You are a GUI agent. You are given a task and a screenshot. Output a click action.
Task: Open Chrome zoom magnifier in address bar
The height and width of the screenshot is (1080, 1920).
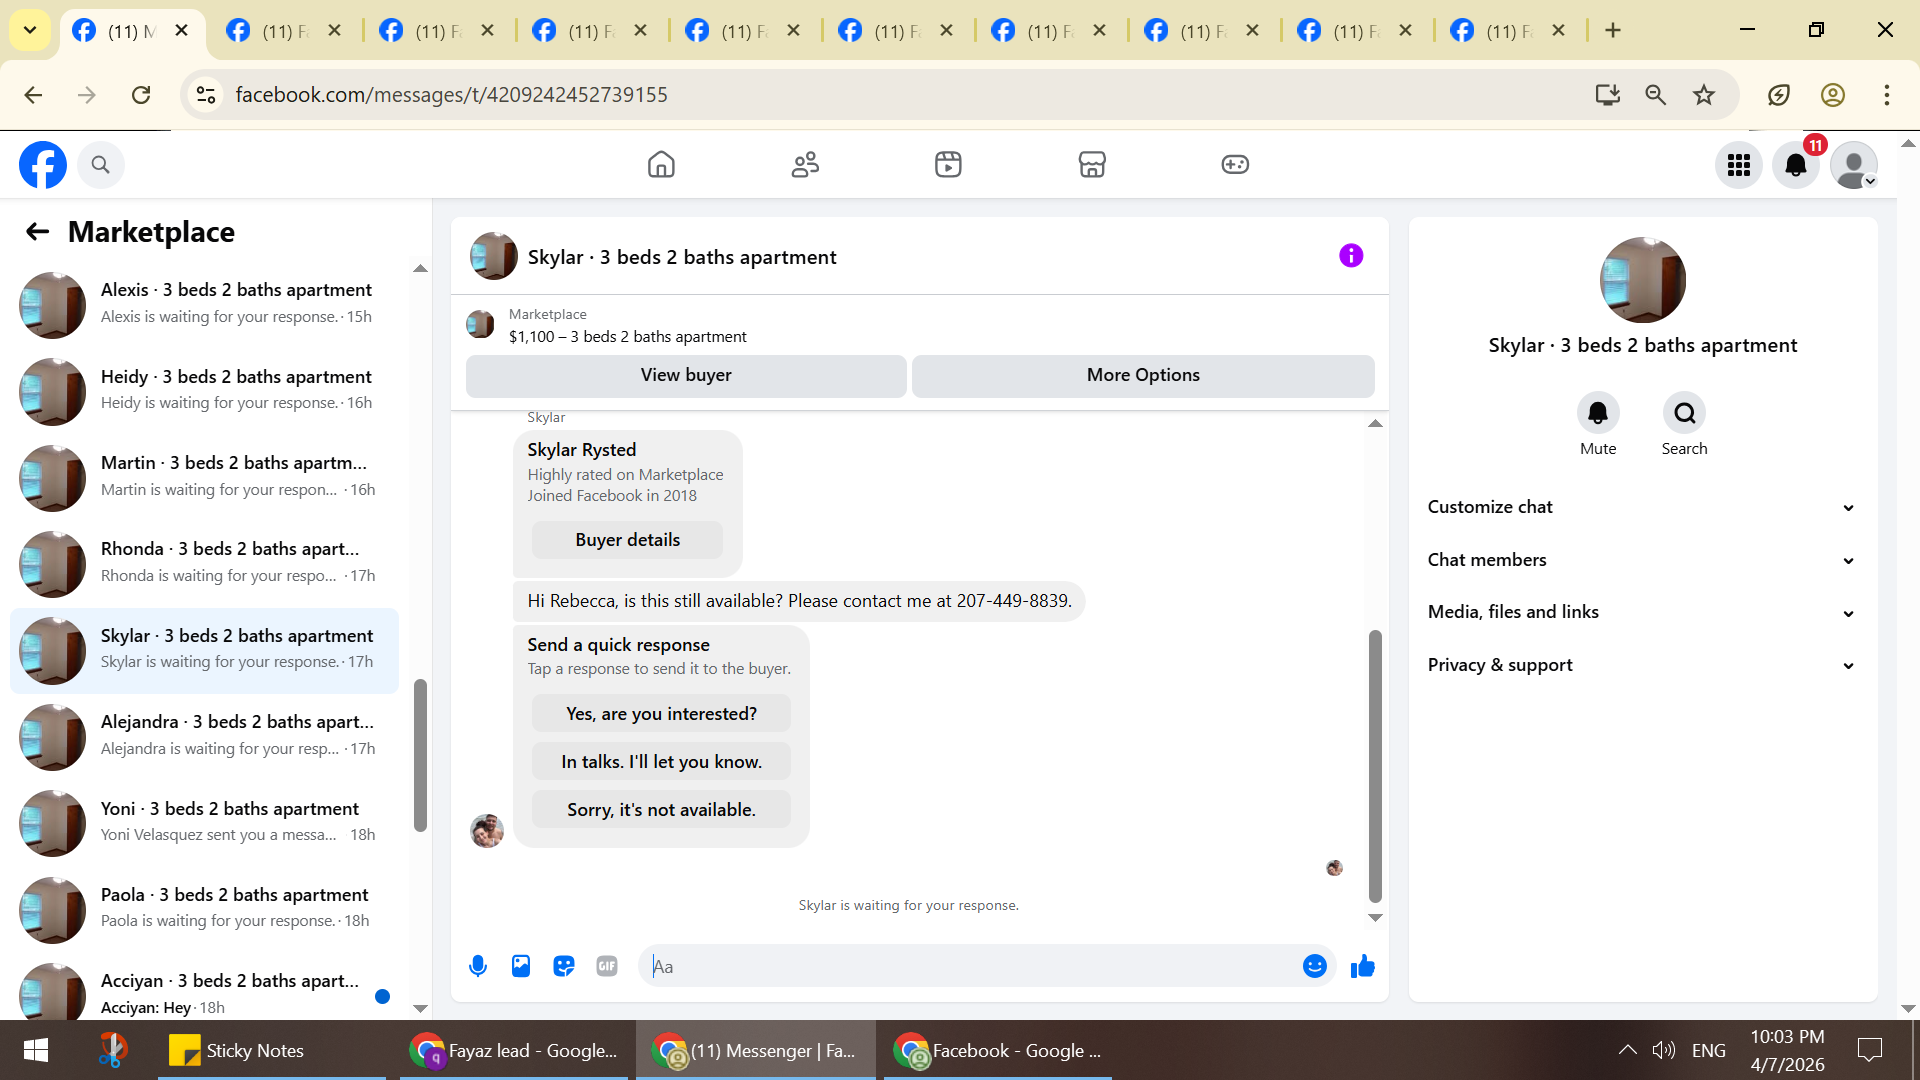(x=1656, y=95)
